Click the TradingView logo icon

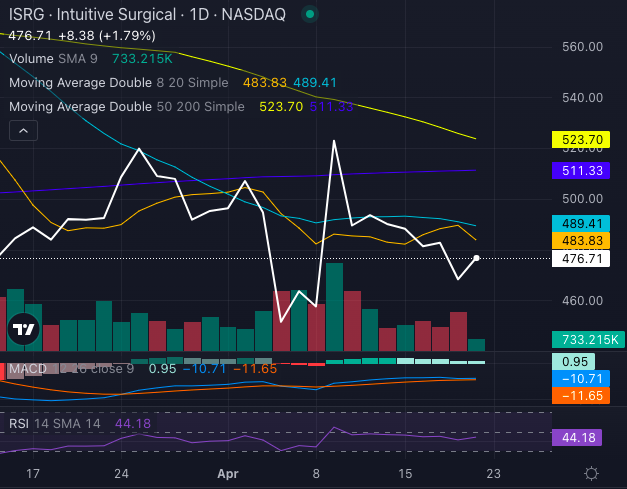pyautogui.click(x=24, y=329)
